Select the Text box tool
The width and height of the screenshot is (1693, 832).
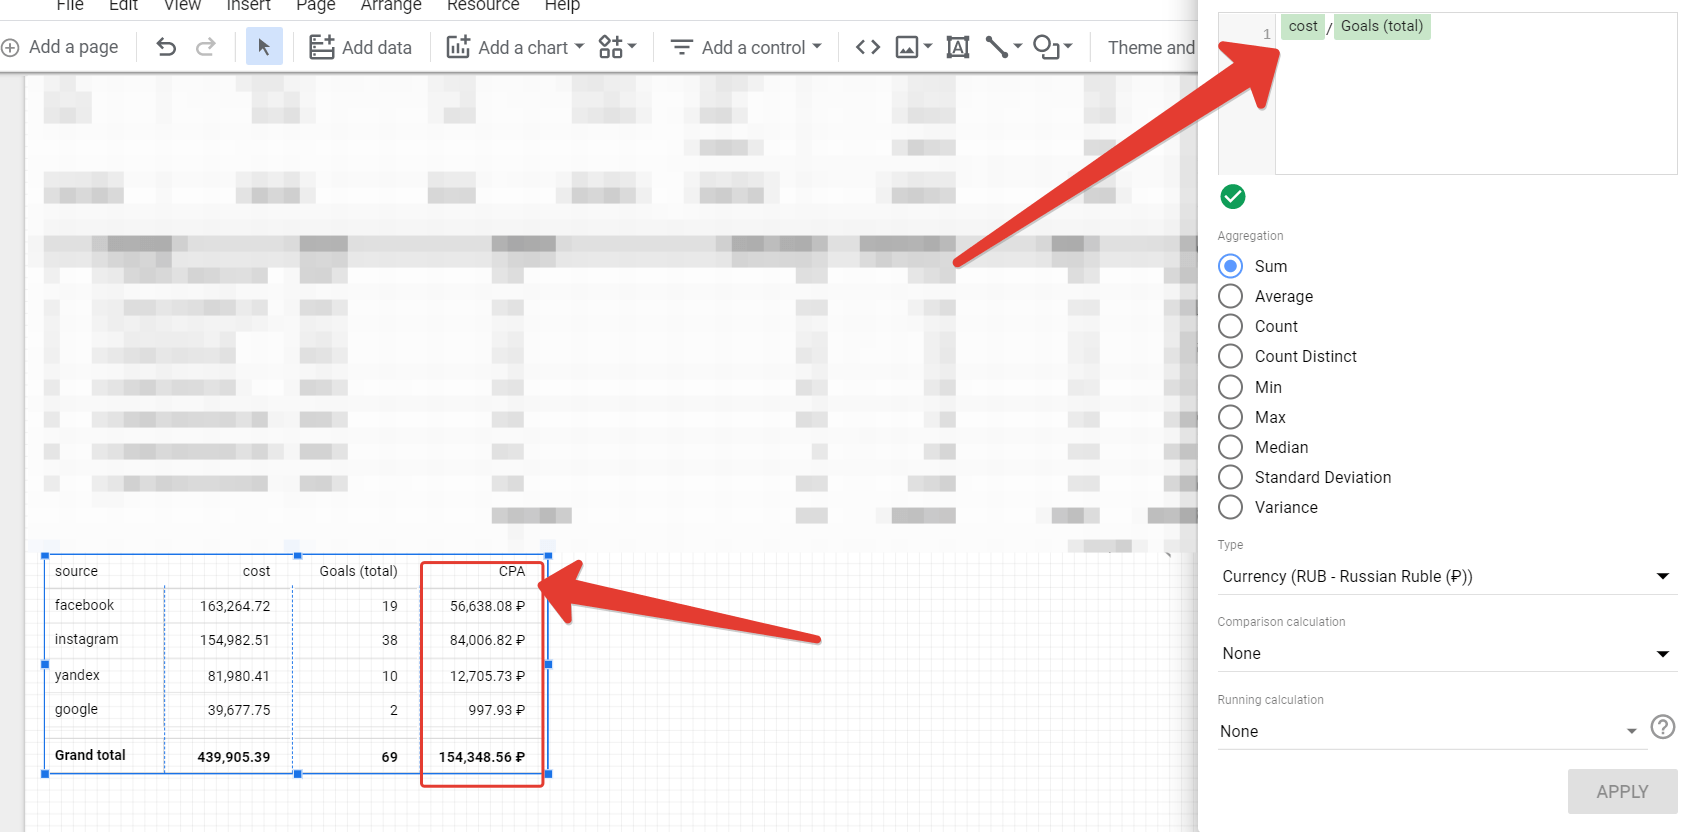click(x=958, y=47)
